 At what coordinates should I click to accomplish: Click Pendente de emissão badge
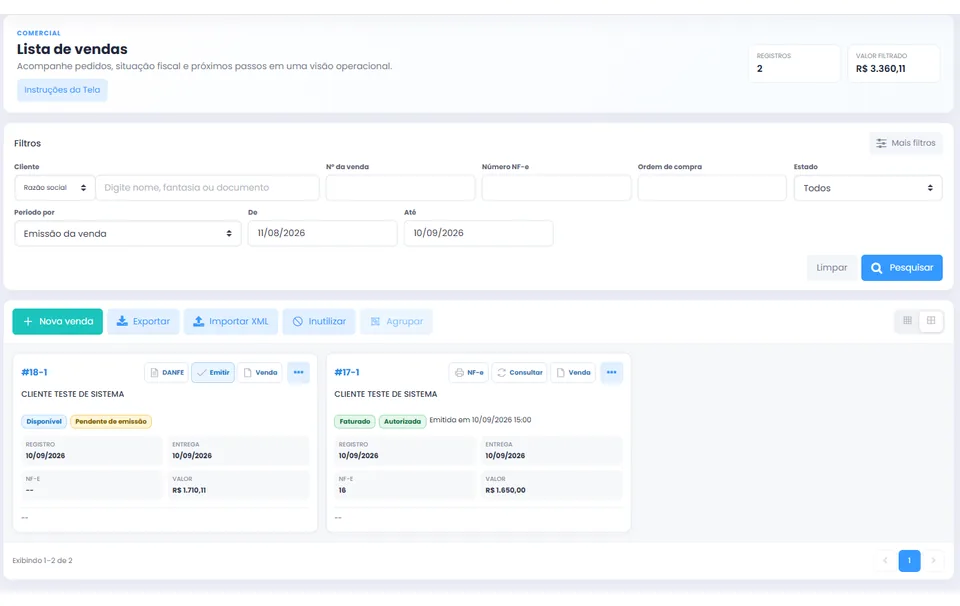(111, 422)
